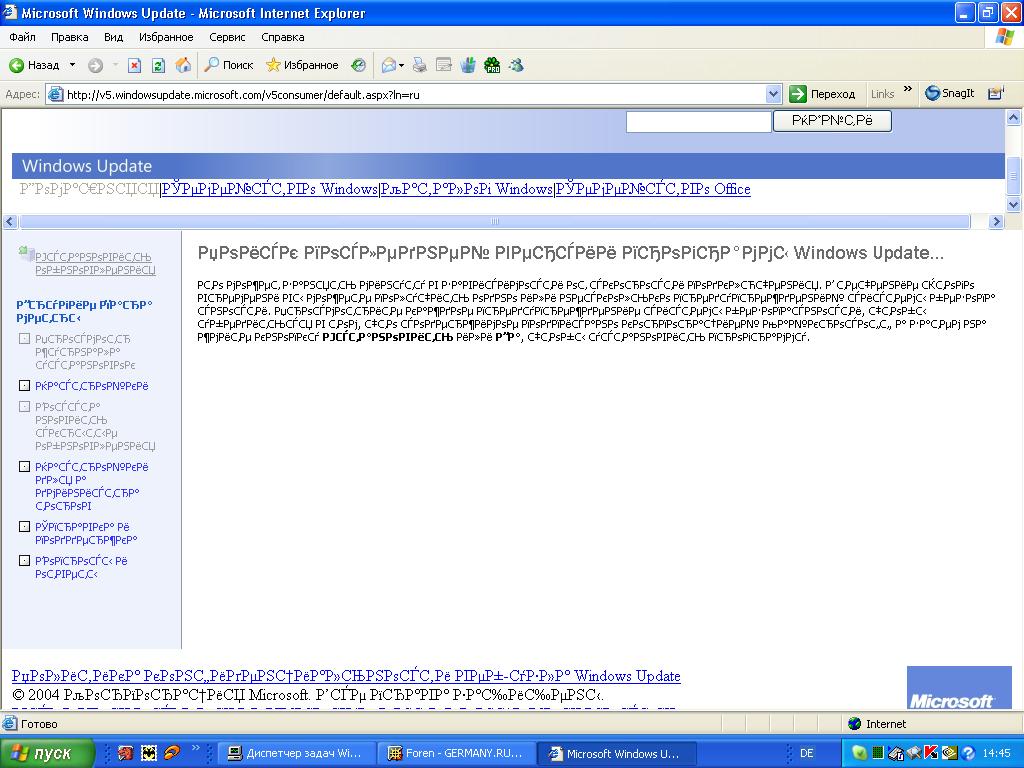
Task: Open the Вид menu
Action: coord(113,37)
